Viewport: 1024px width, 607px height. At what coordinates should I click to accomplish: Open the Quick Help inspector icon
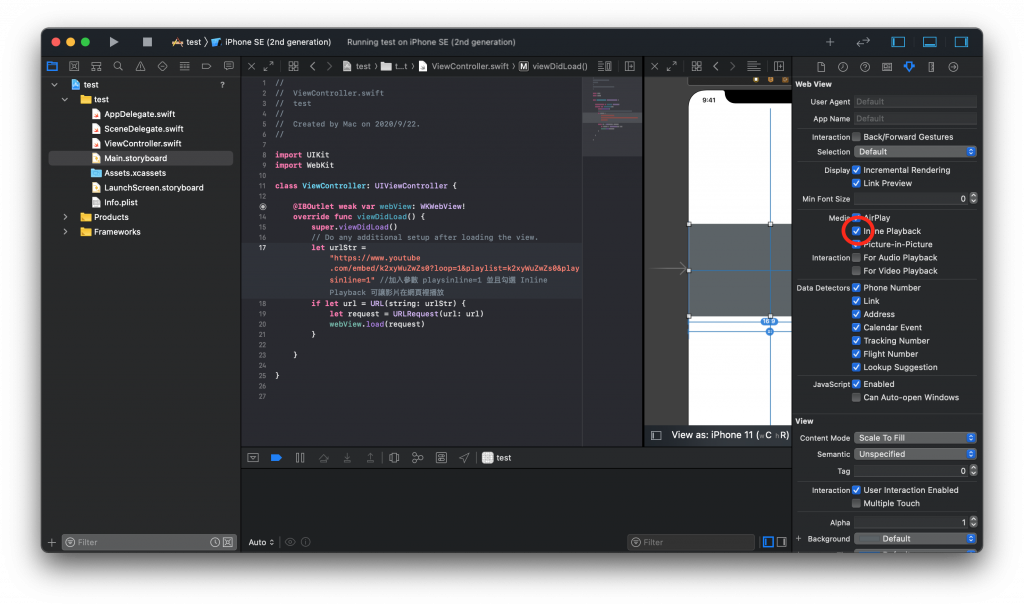865,67
